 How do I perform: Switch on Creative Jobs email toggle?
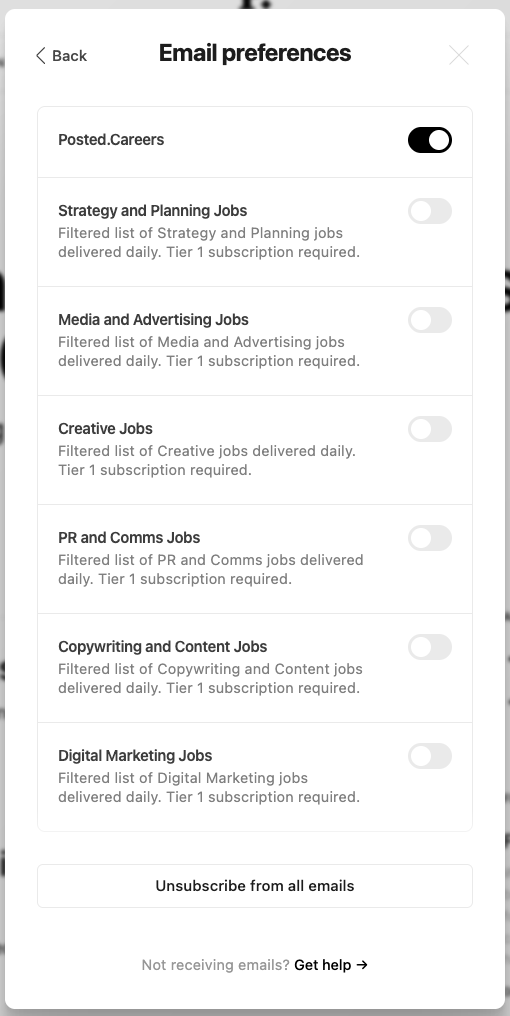coord(430,429)
